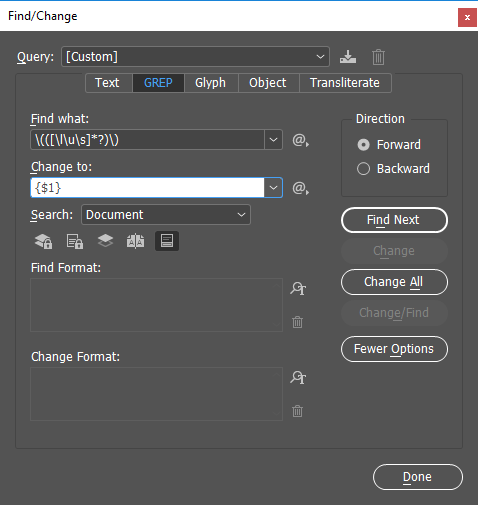The image size is (478, 505).
Task: Toggle Include Locked Layers icon
Action: coord(43,241)
